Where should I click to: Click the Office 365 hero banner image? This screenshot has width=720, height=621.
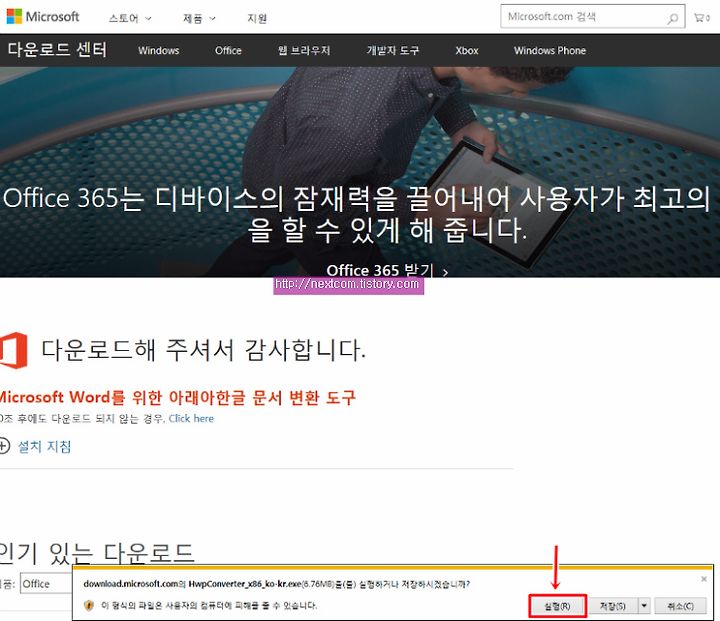click(360, 172)
